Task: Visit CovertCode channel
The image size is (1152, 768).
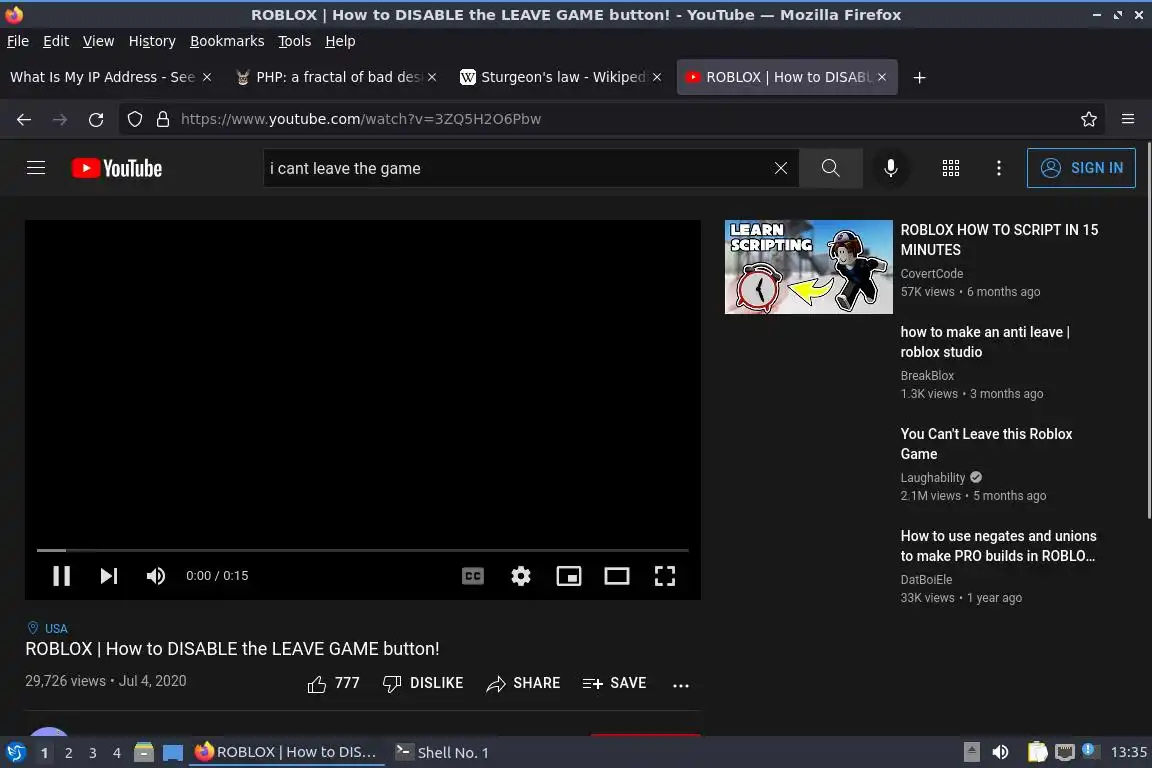Action: [x=932, y=273]
